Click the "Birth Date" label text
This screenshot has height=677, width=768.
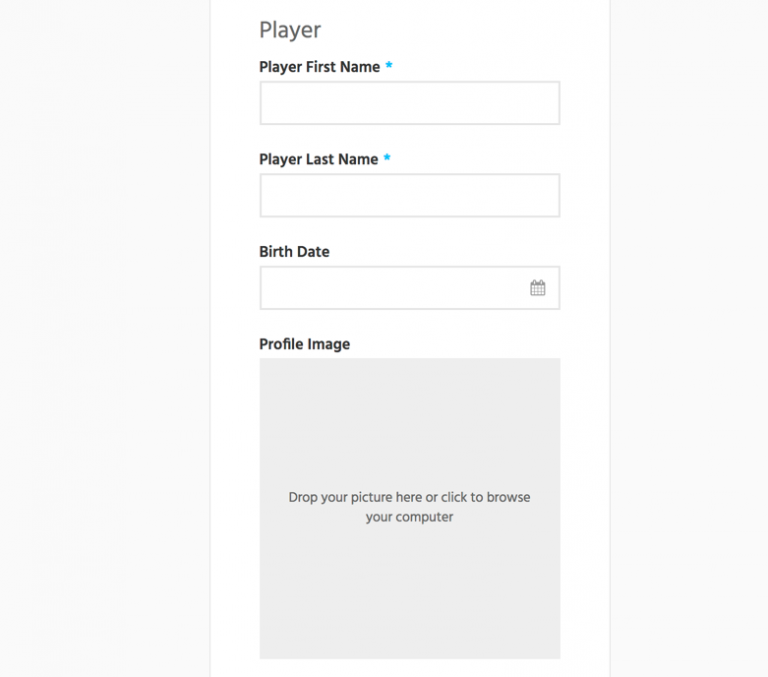click(294, 252)
